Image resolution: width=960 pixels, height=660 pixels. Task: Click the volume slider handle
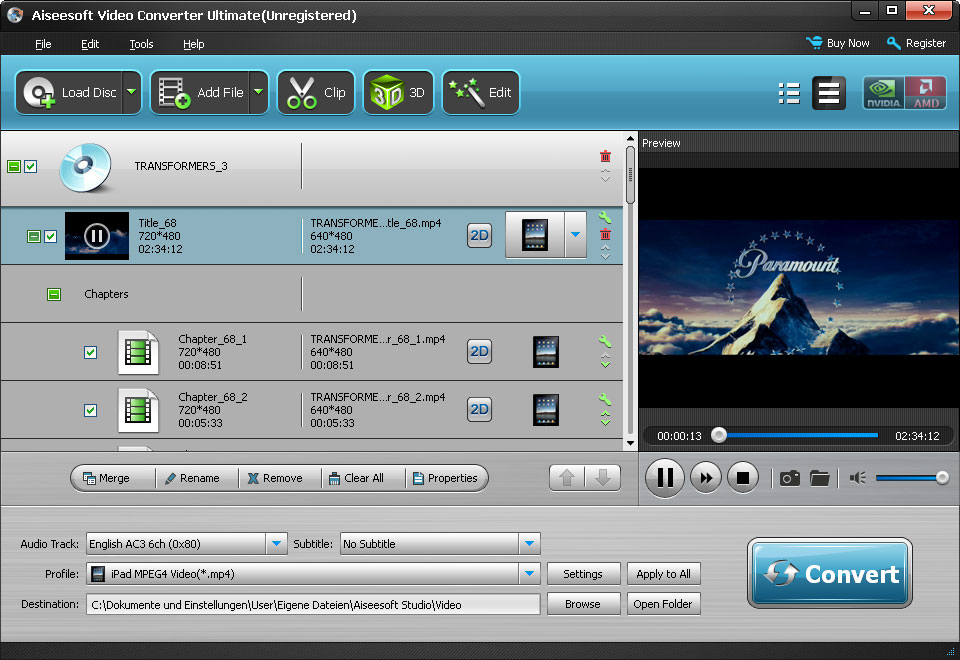click(x=942, y=478)
